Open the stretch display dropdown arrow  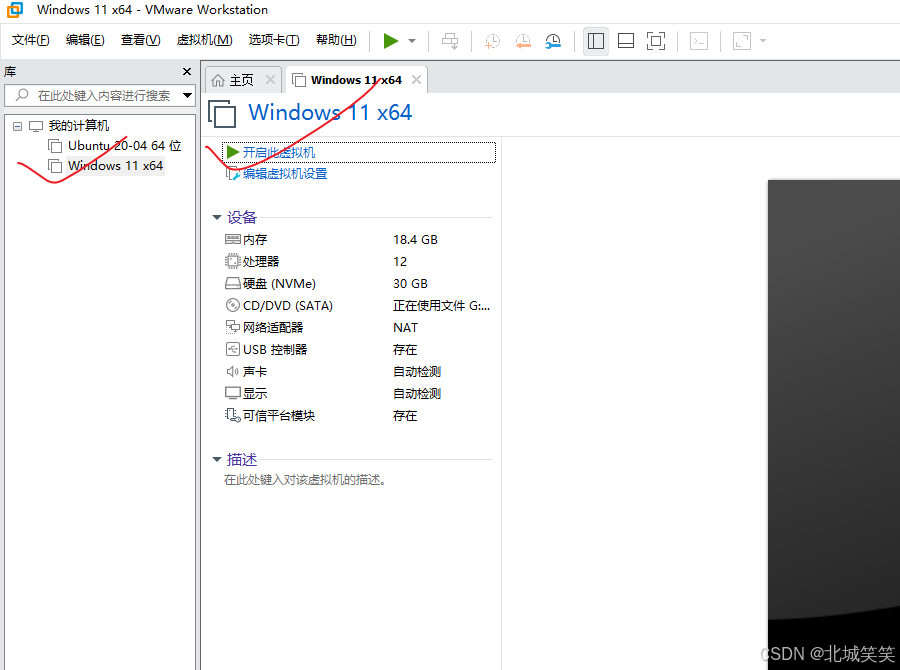point(763,41)
